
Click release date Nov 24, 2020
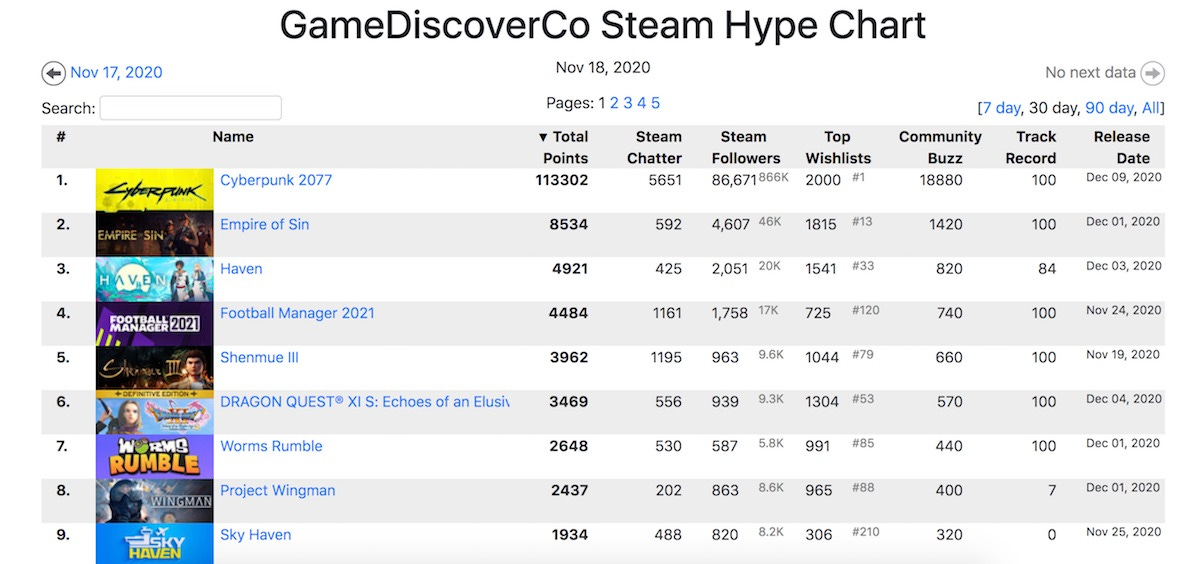1124,310
